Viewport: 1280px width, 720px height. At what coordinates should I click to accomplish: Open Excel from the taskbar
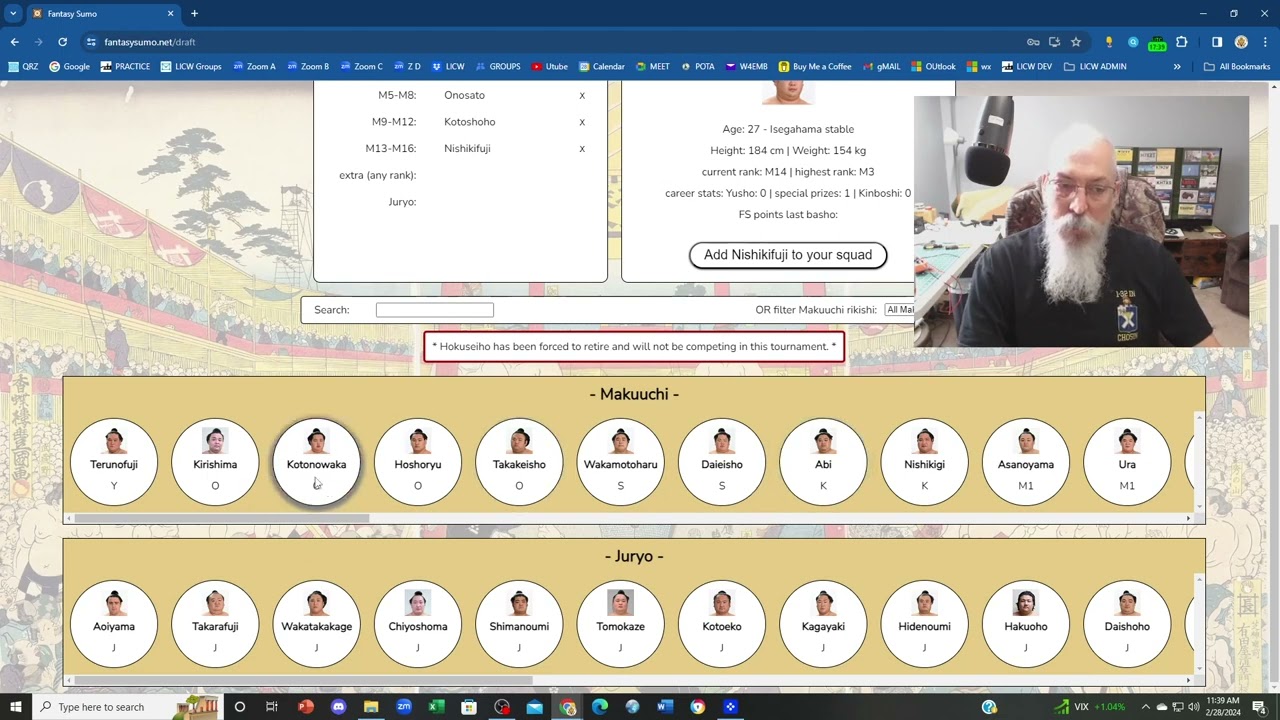click(436, 707)
